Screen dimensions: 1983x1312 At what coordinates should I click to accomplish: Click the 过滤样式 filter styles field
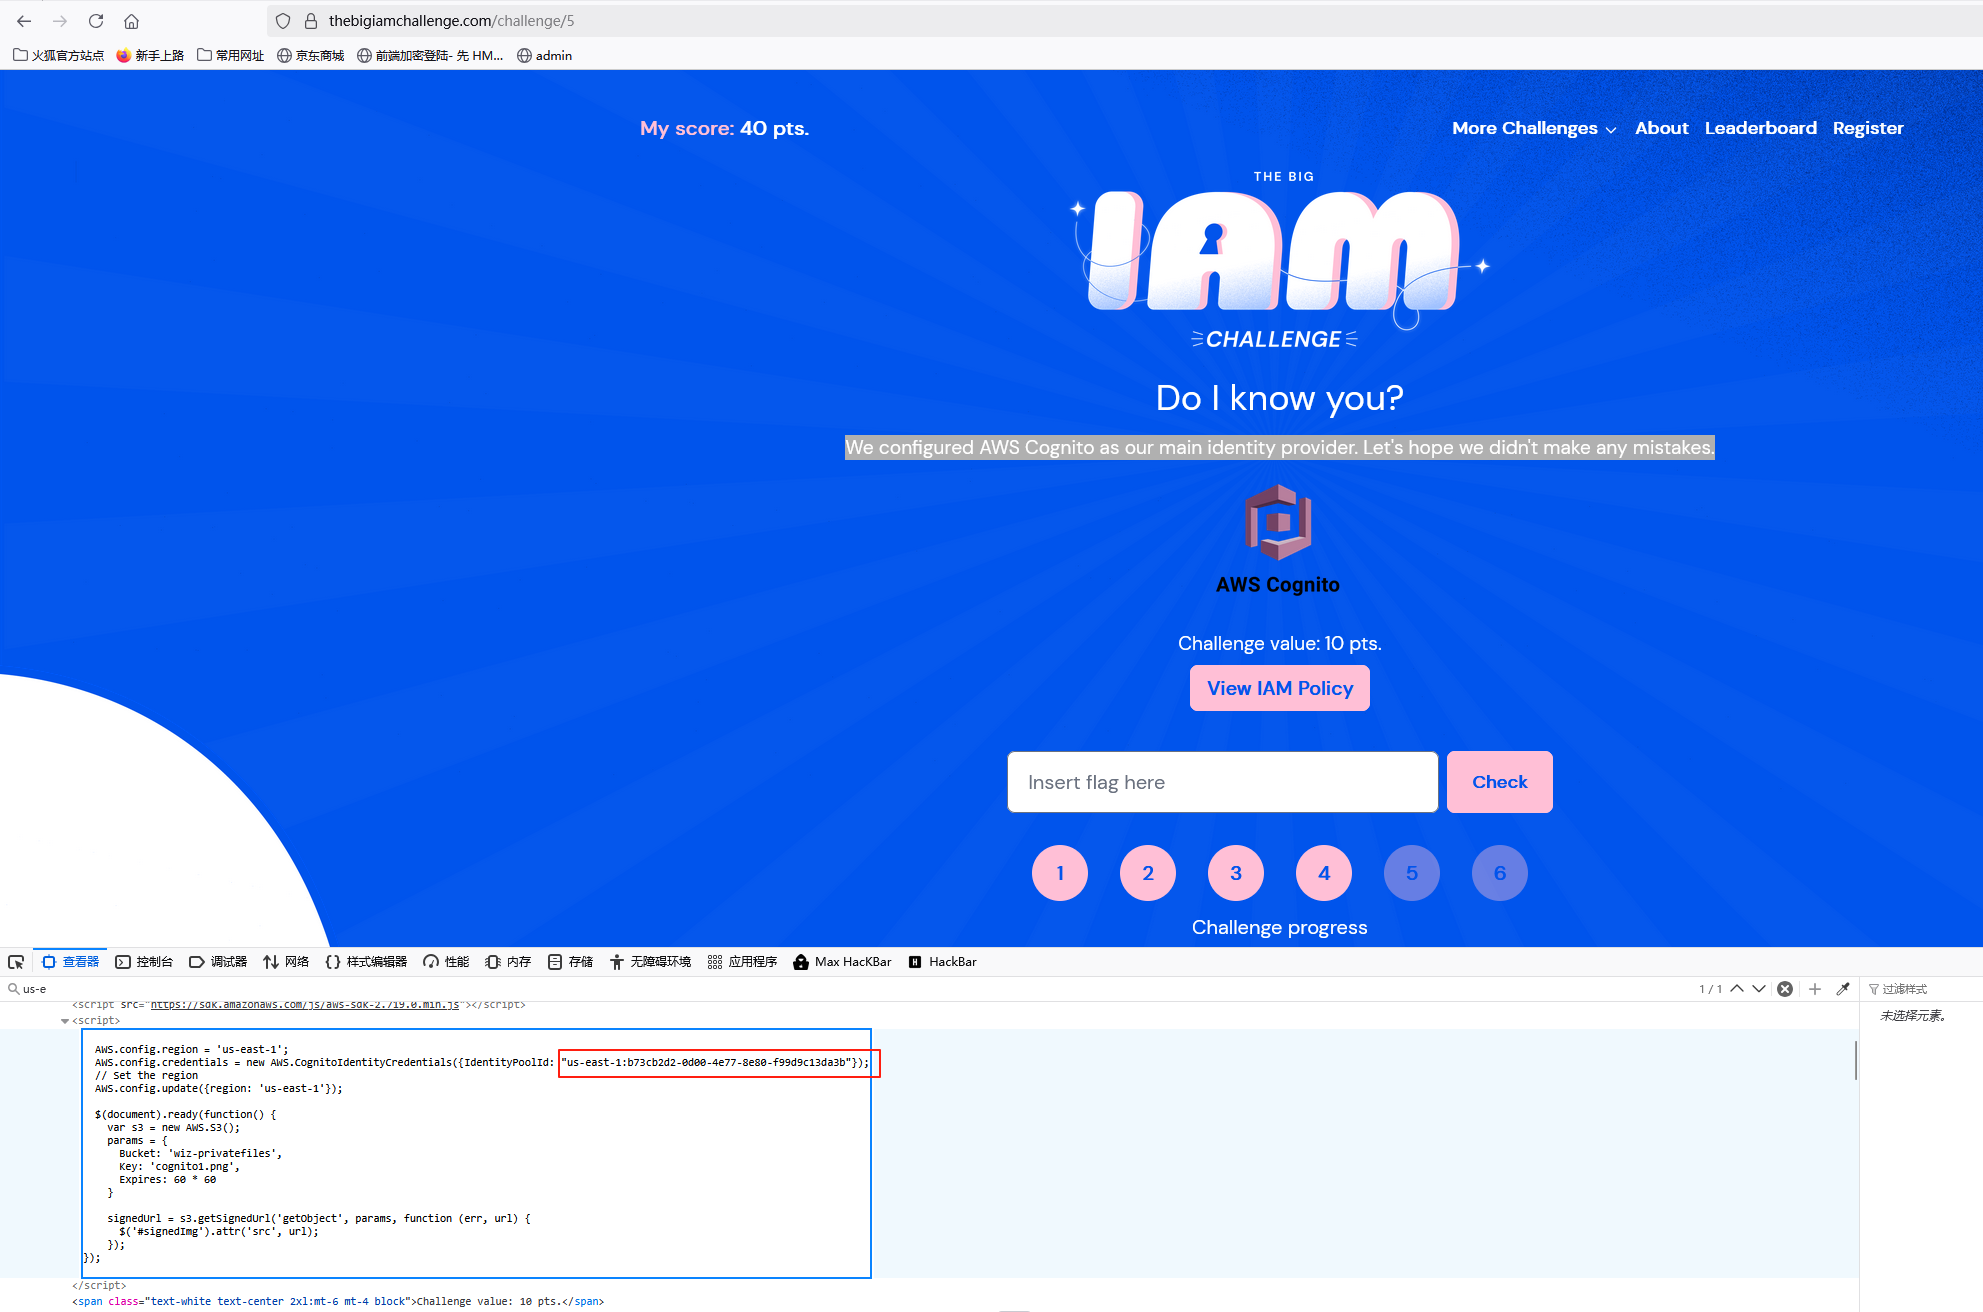(x=1925, y=989)
